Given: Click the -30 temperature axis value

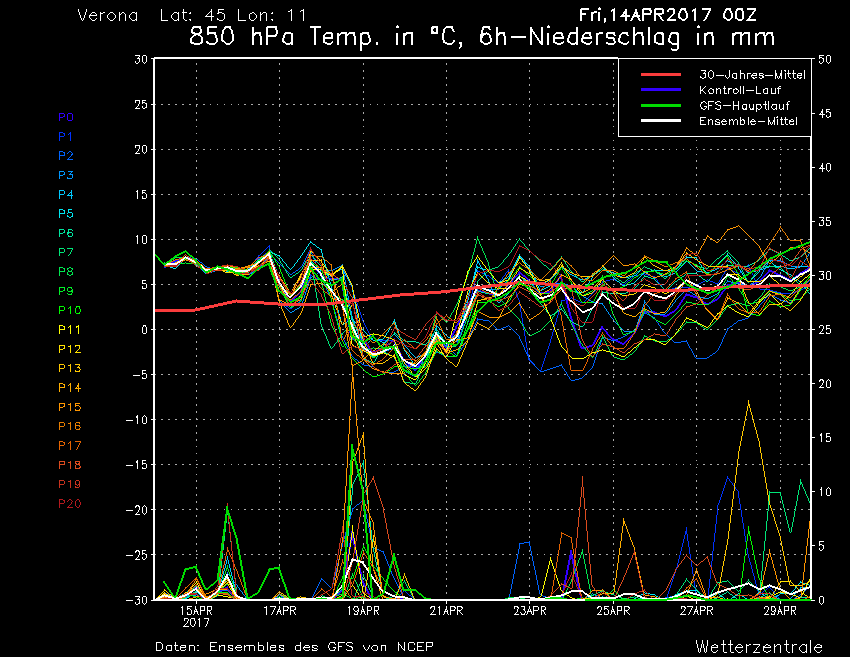Looking at the screenshot, I should 137,600.
